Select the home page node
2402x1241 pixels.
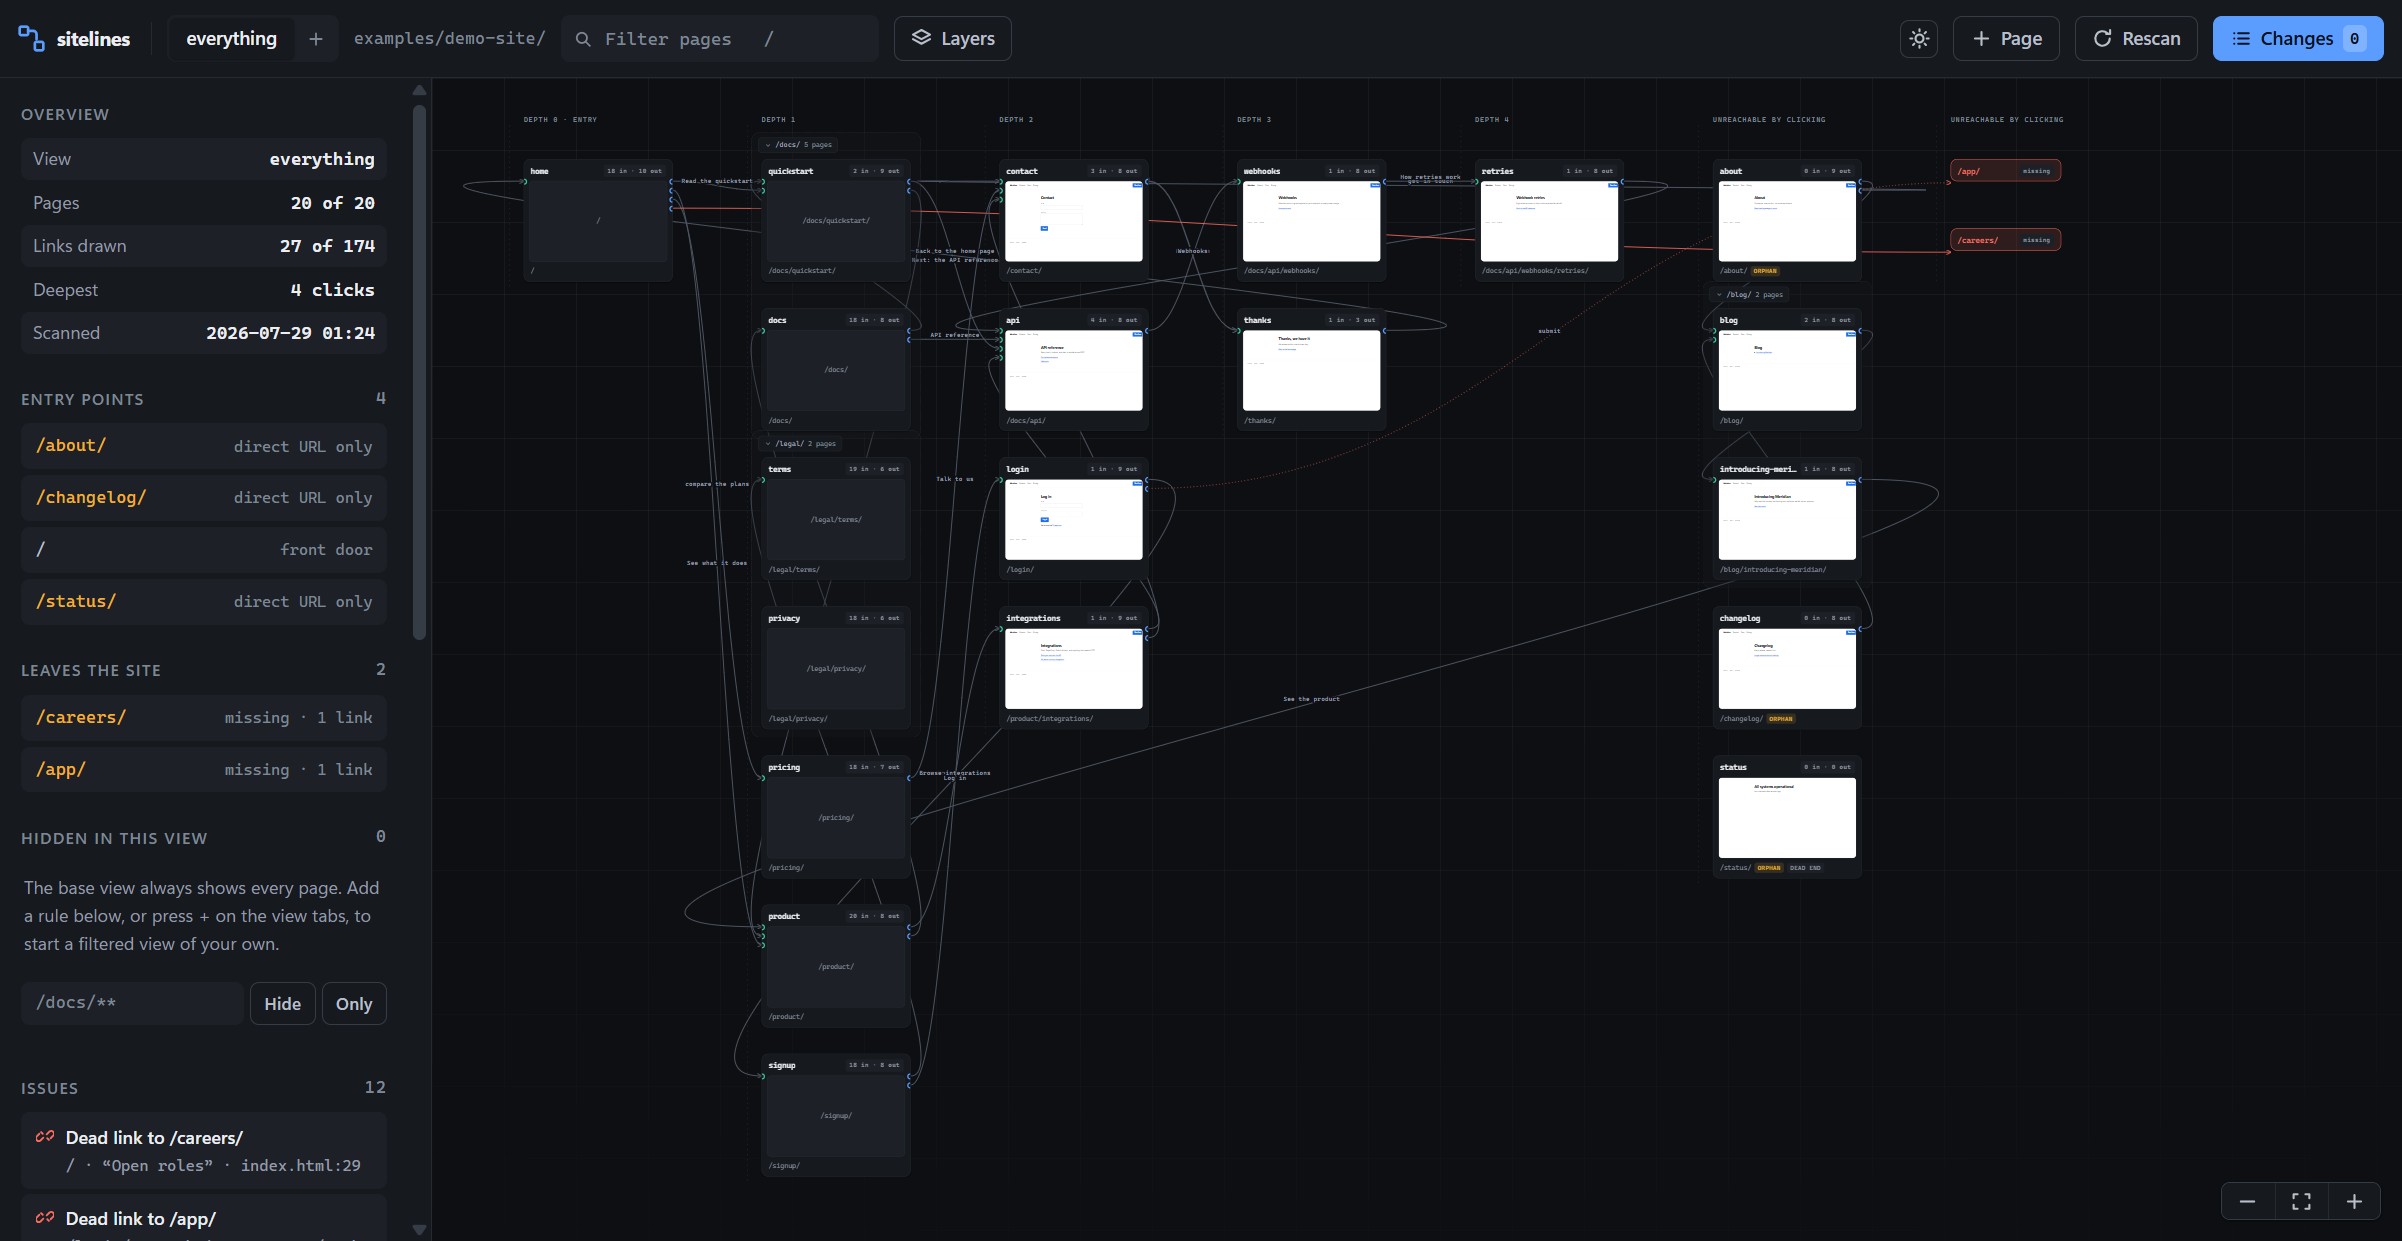click(x=598, y=220)
